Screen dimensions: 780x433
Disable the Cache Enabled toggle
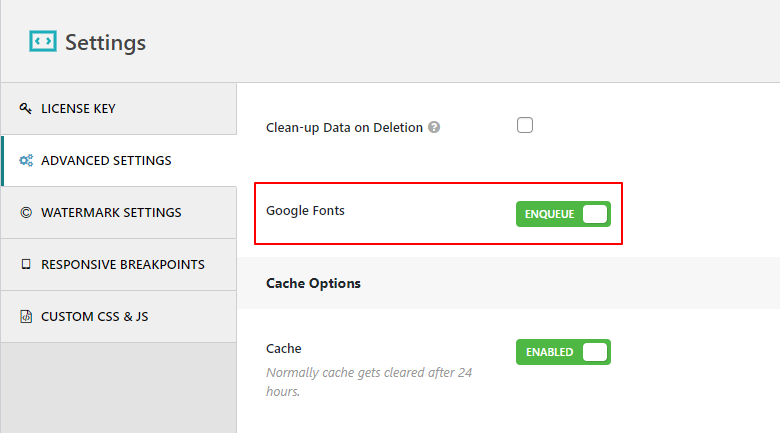click(563, 352)
